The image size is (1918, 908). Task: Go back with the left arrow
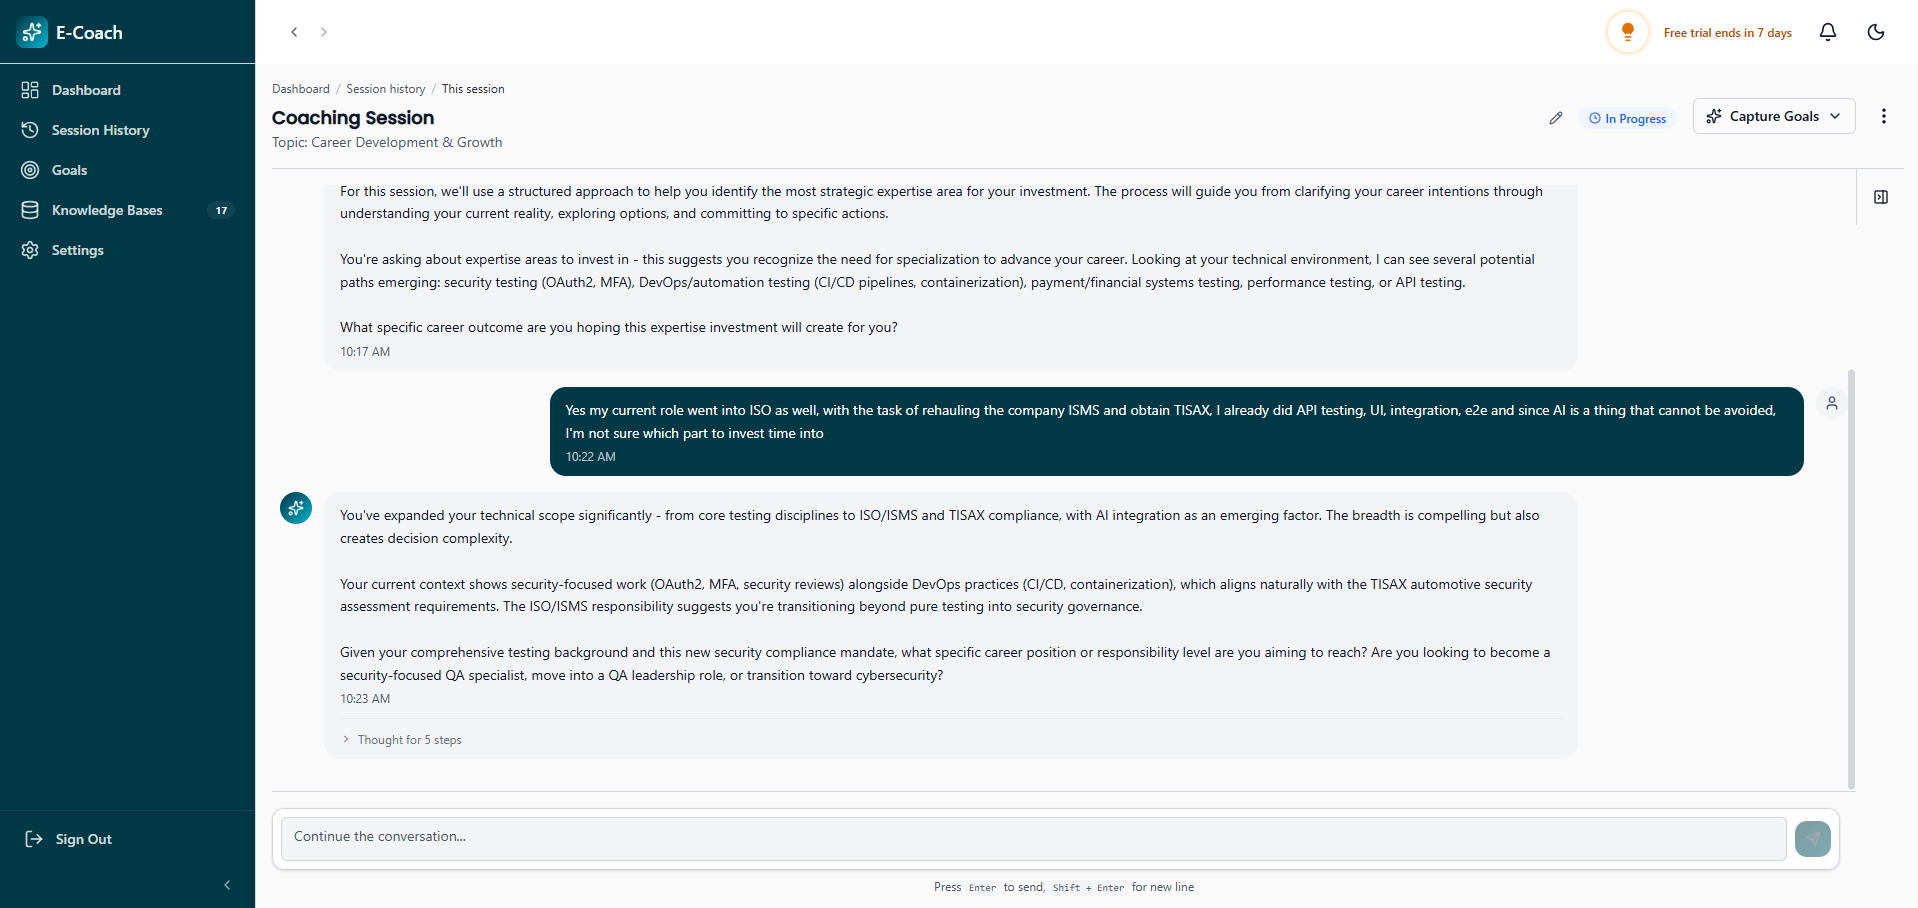click(294, 32)
